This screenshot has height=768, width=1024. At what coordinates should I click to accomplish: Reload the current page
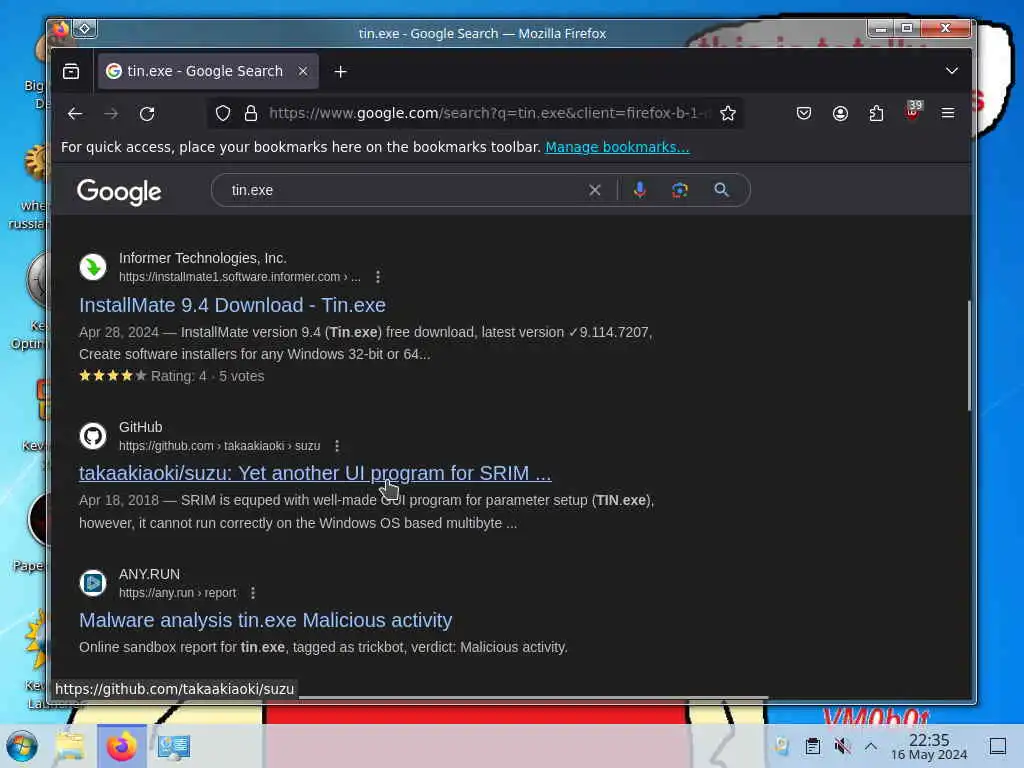click(x=147, y=114)
